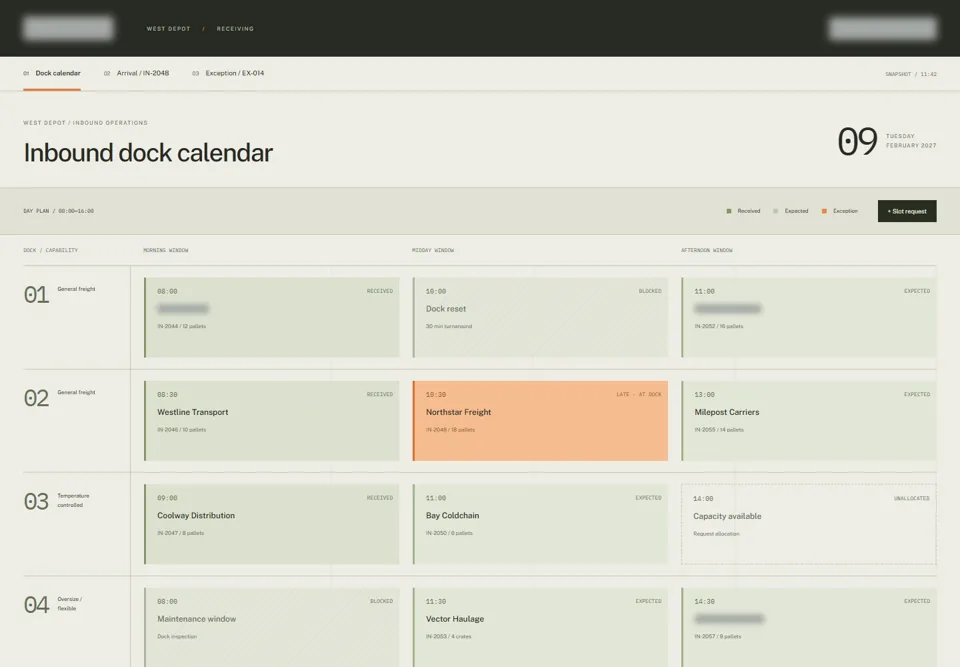Screen dimensions: 960x667
Task: Select WEST DEPOT breadcrumb in header
Action: pos(168,29)
